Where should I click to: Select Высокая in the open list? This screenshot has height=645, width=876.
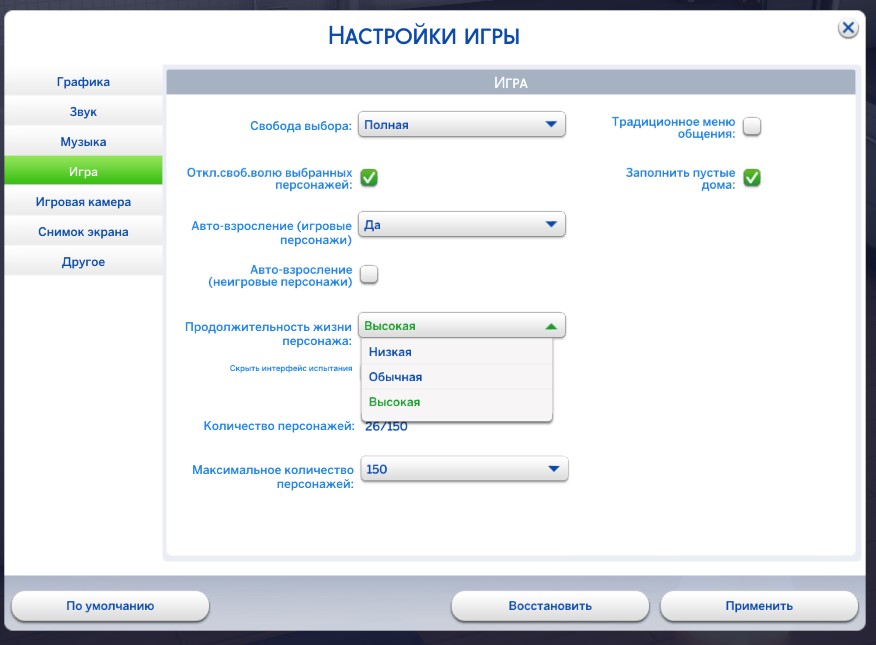456,402
